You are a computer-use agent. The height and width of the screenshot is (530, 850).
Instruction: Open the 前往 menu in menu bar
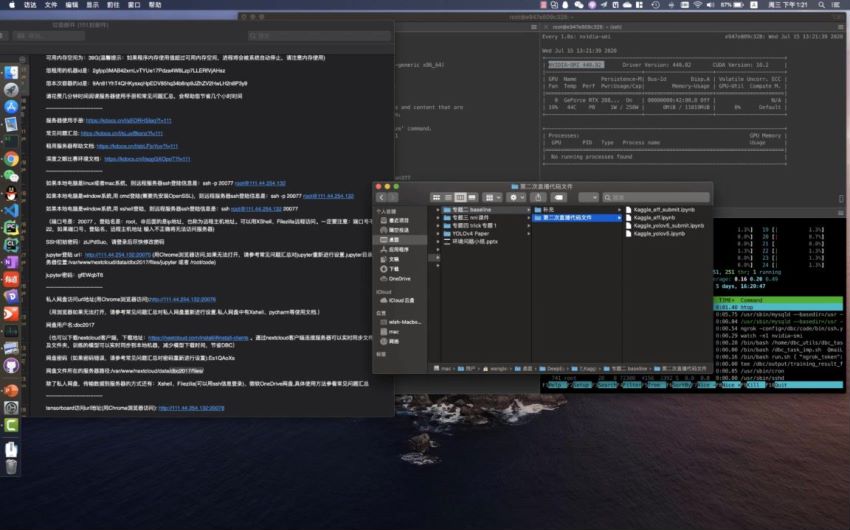[113, 5]
